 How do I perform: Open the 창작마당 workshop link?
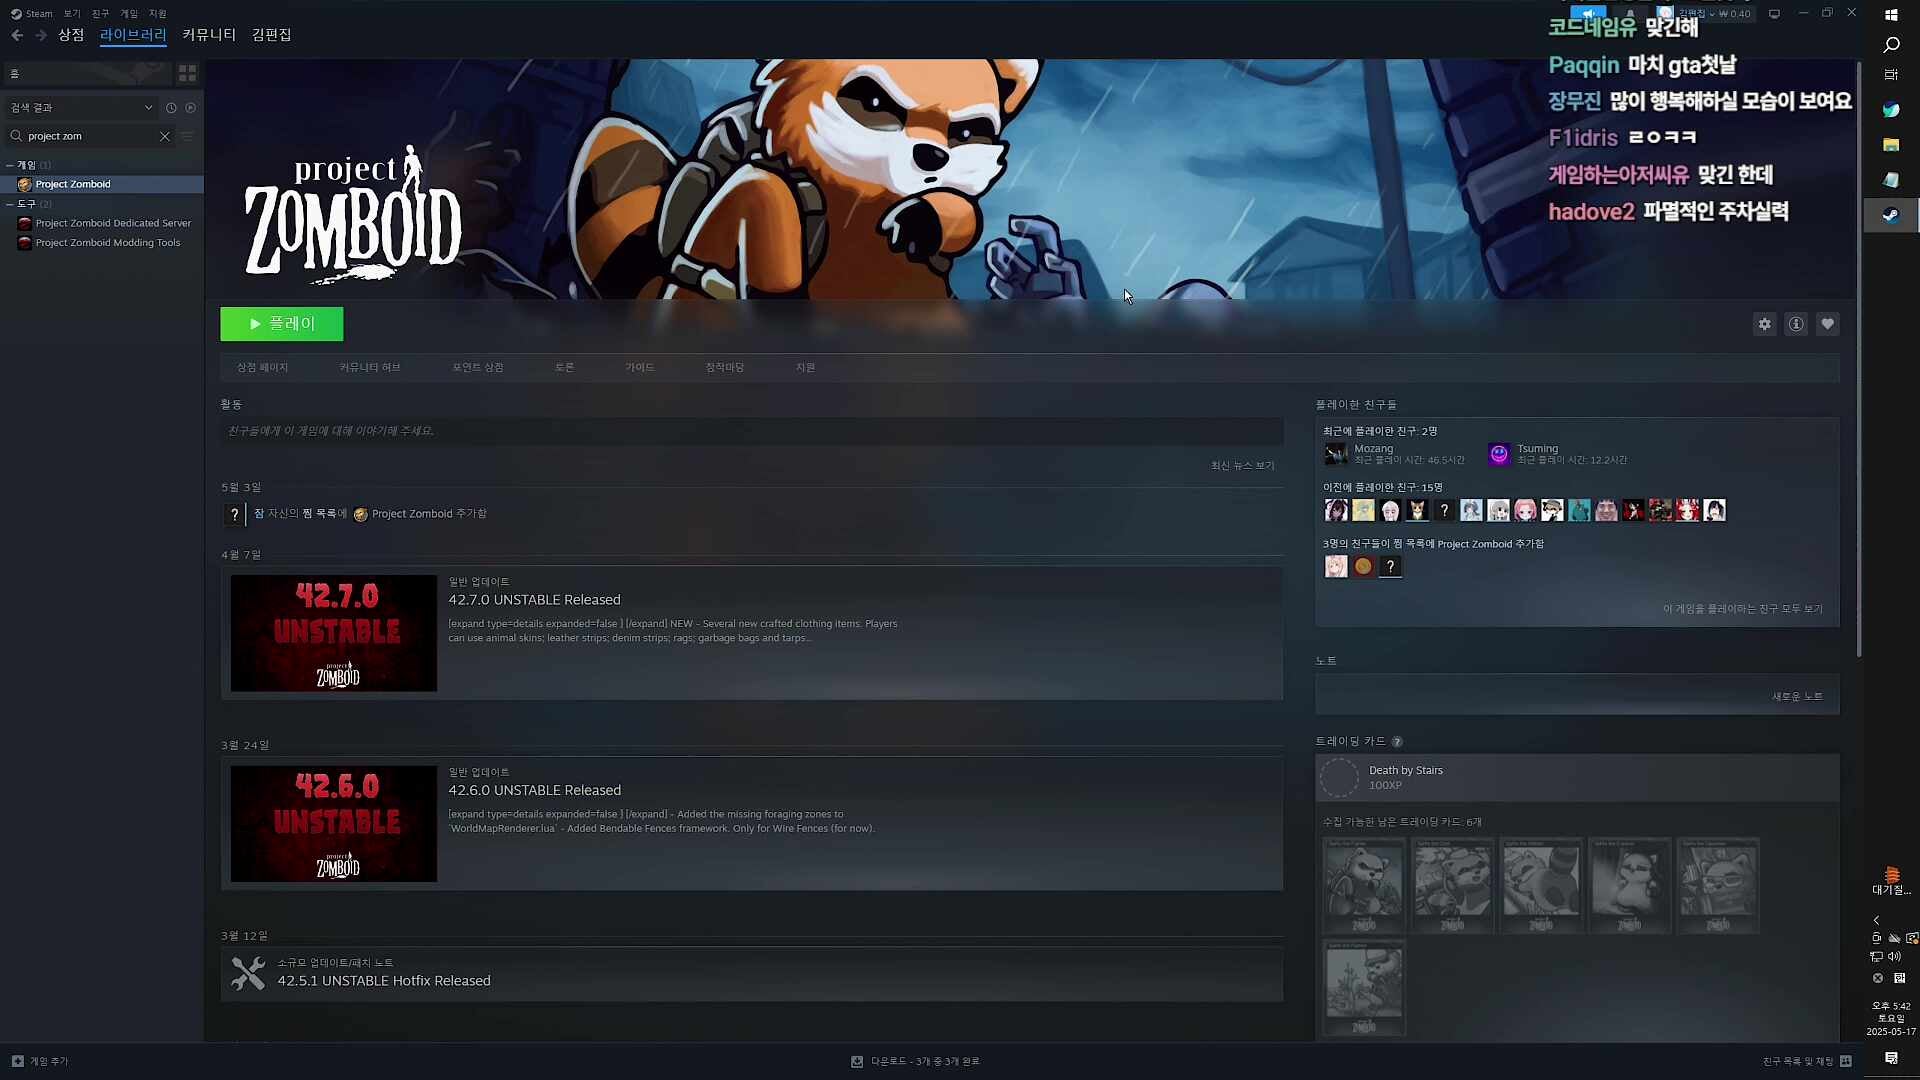[724, 368]
